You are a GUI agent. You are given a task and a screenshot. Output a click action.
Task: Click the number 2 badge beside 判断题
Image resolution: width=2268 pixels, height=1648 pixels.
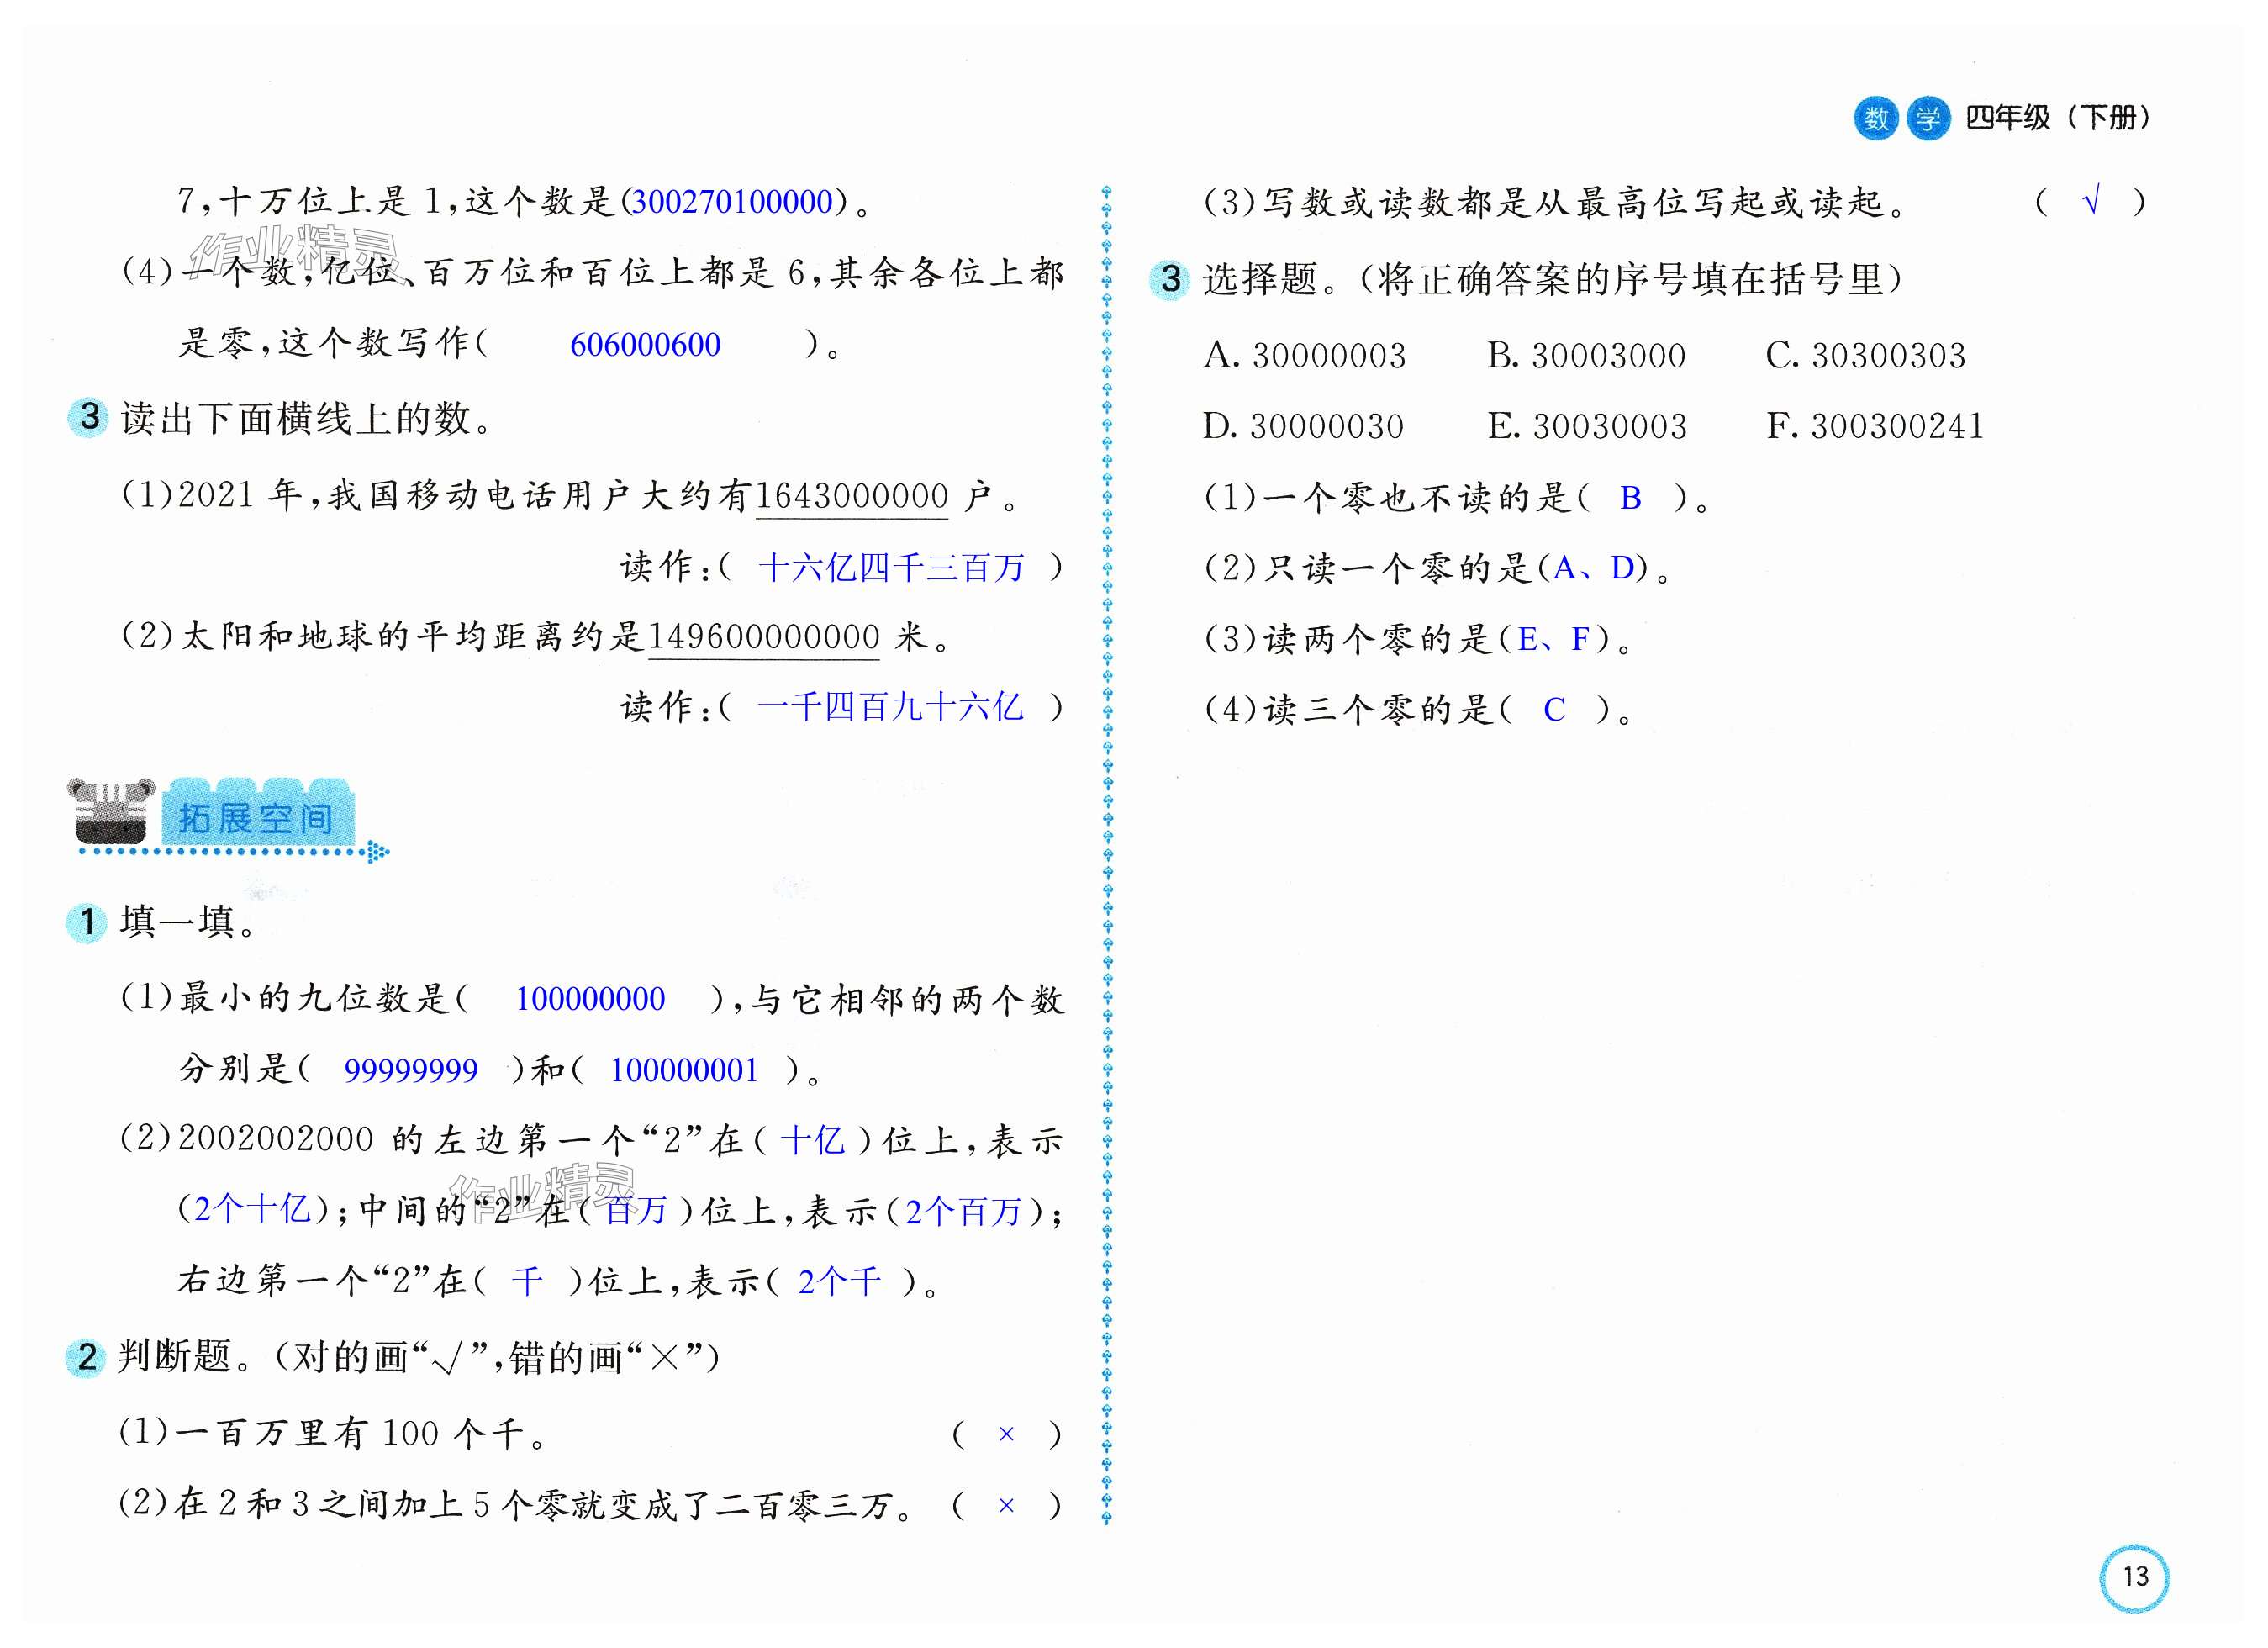click(x=87, y=1357)
